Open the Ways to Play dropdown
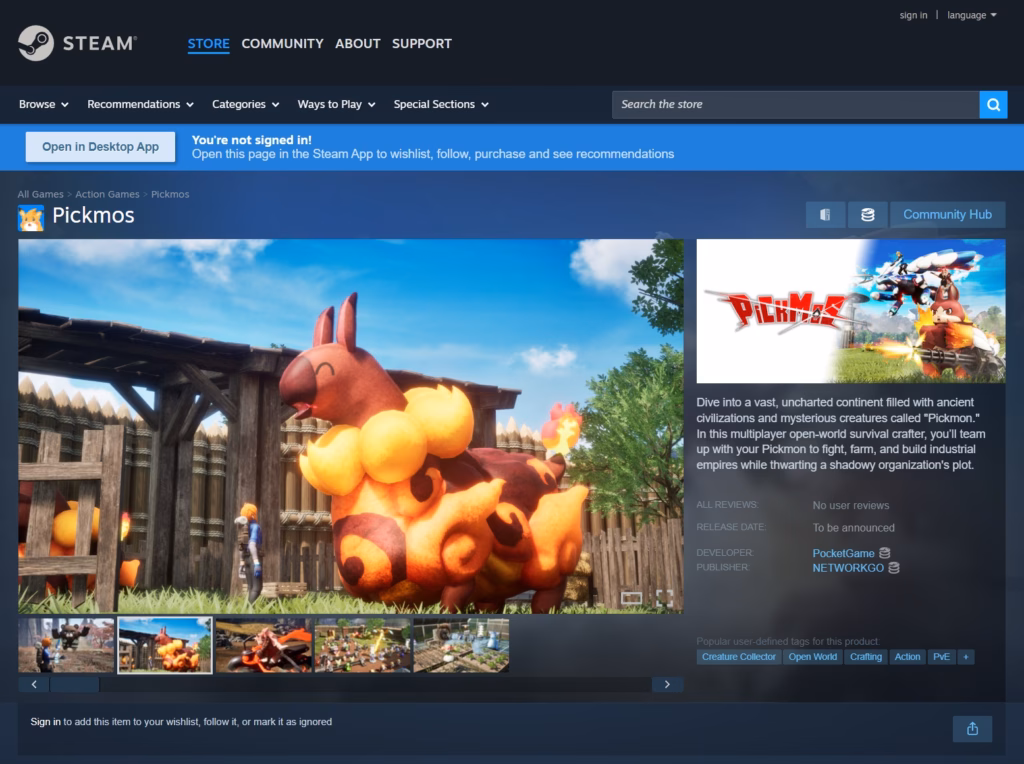 (x=336, y=104)
